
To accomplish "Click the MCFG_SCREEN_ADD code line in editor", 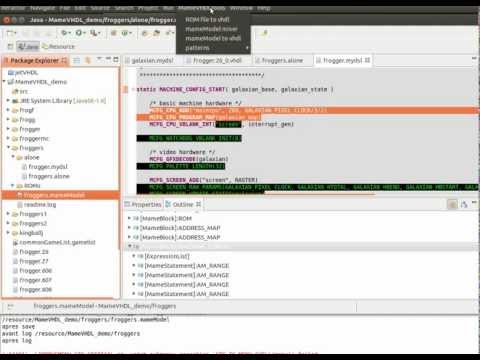I will coord(203,180).
